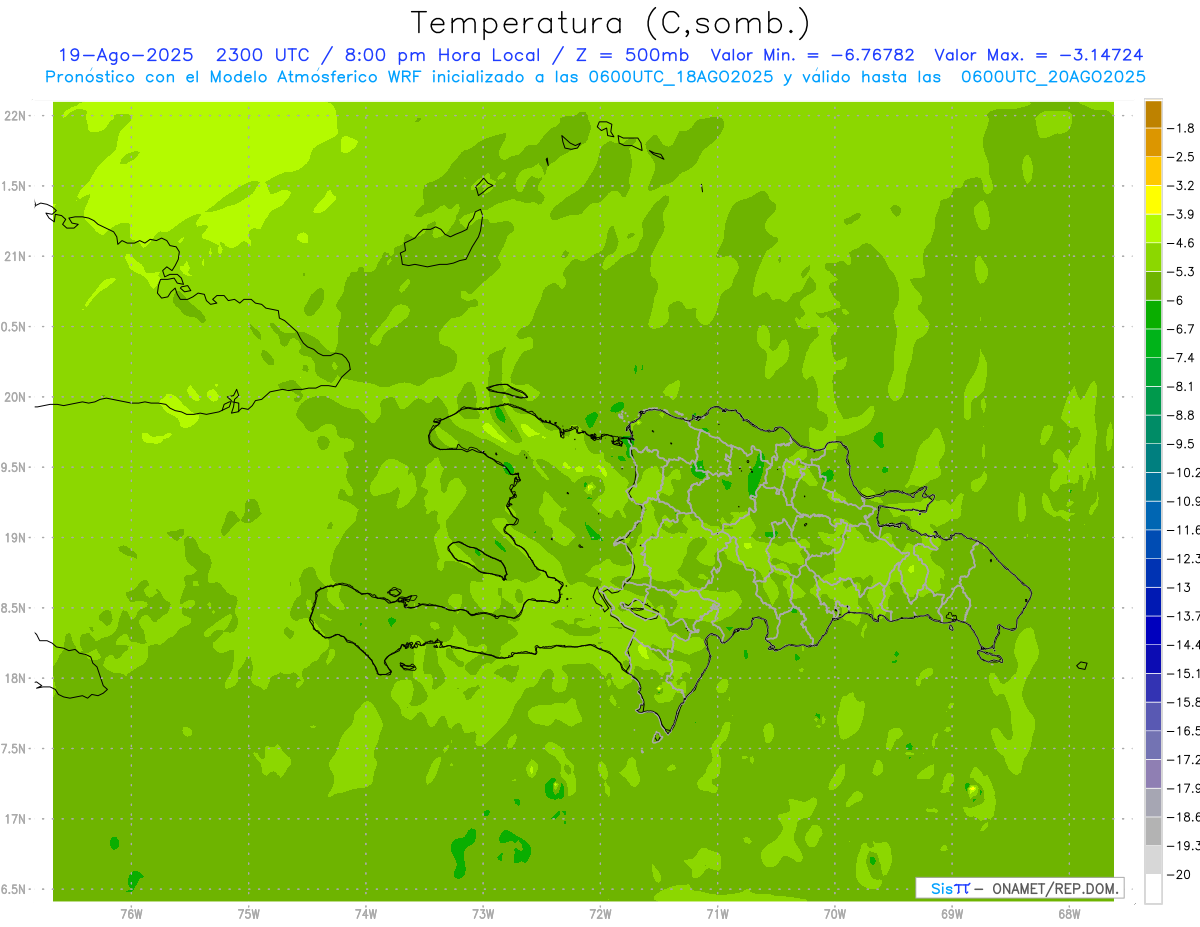Image resolution: width=1200 pixels, height=927 pixels.
Task: Click the '19N' latitude label
Action: 16,538
